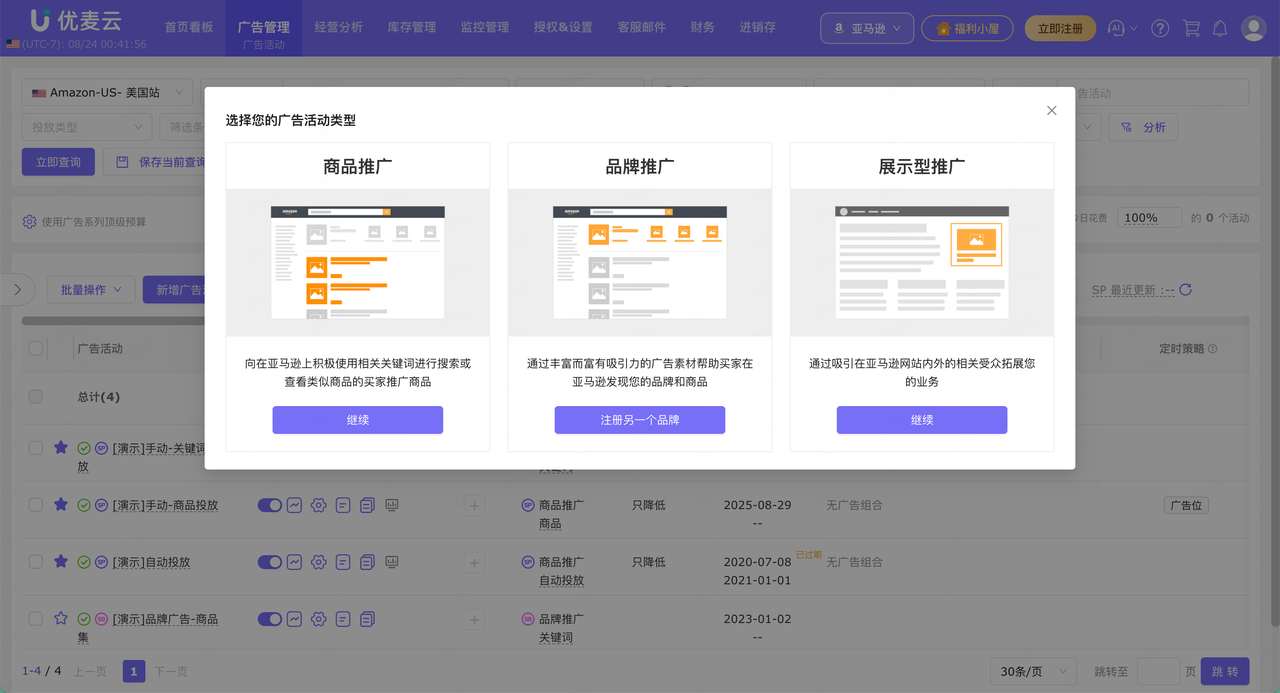Open the 批量操作 dropdown

click(x=91, y=290)
